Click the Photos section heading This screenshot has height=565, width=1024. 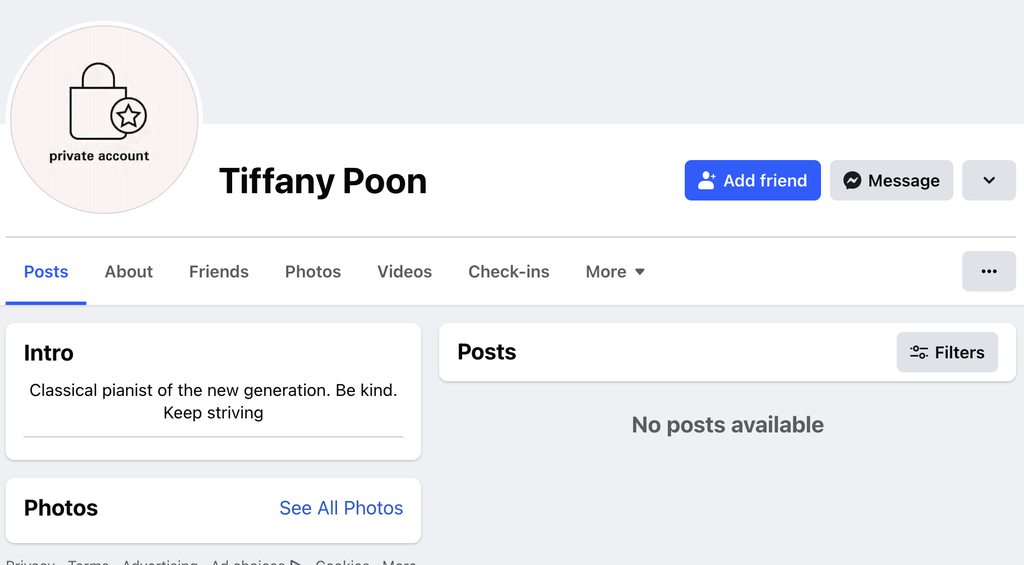point(61,508)
